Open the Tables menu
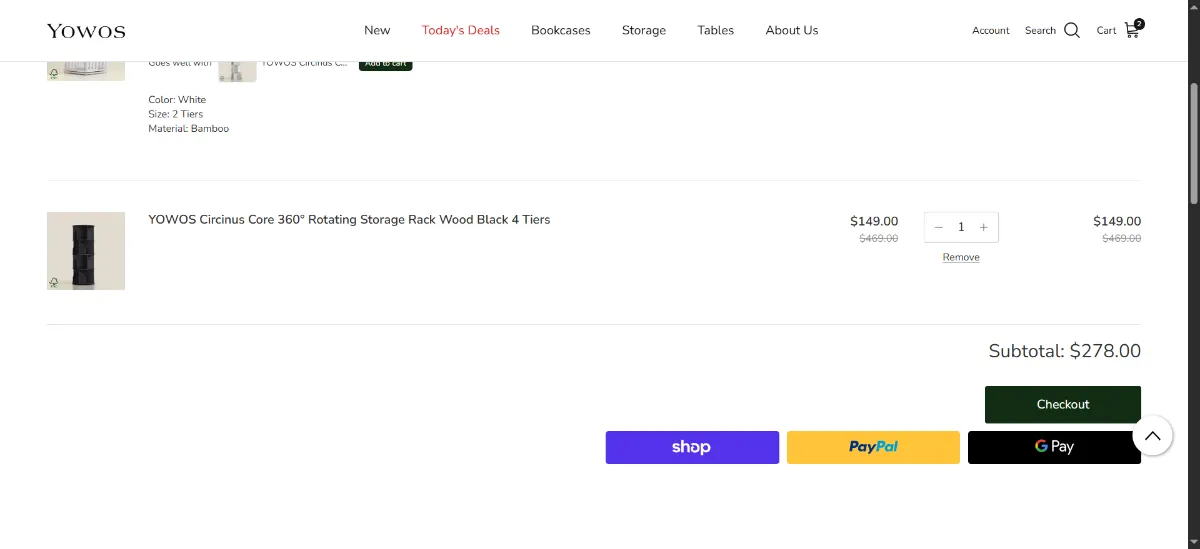The image size is (1200, 549). tap(716, 30)
